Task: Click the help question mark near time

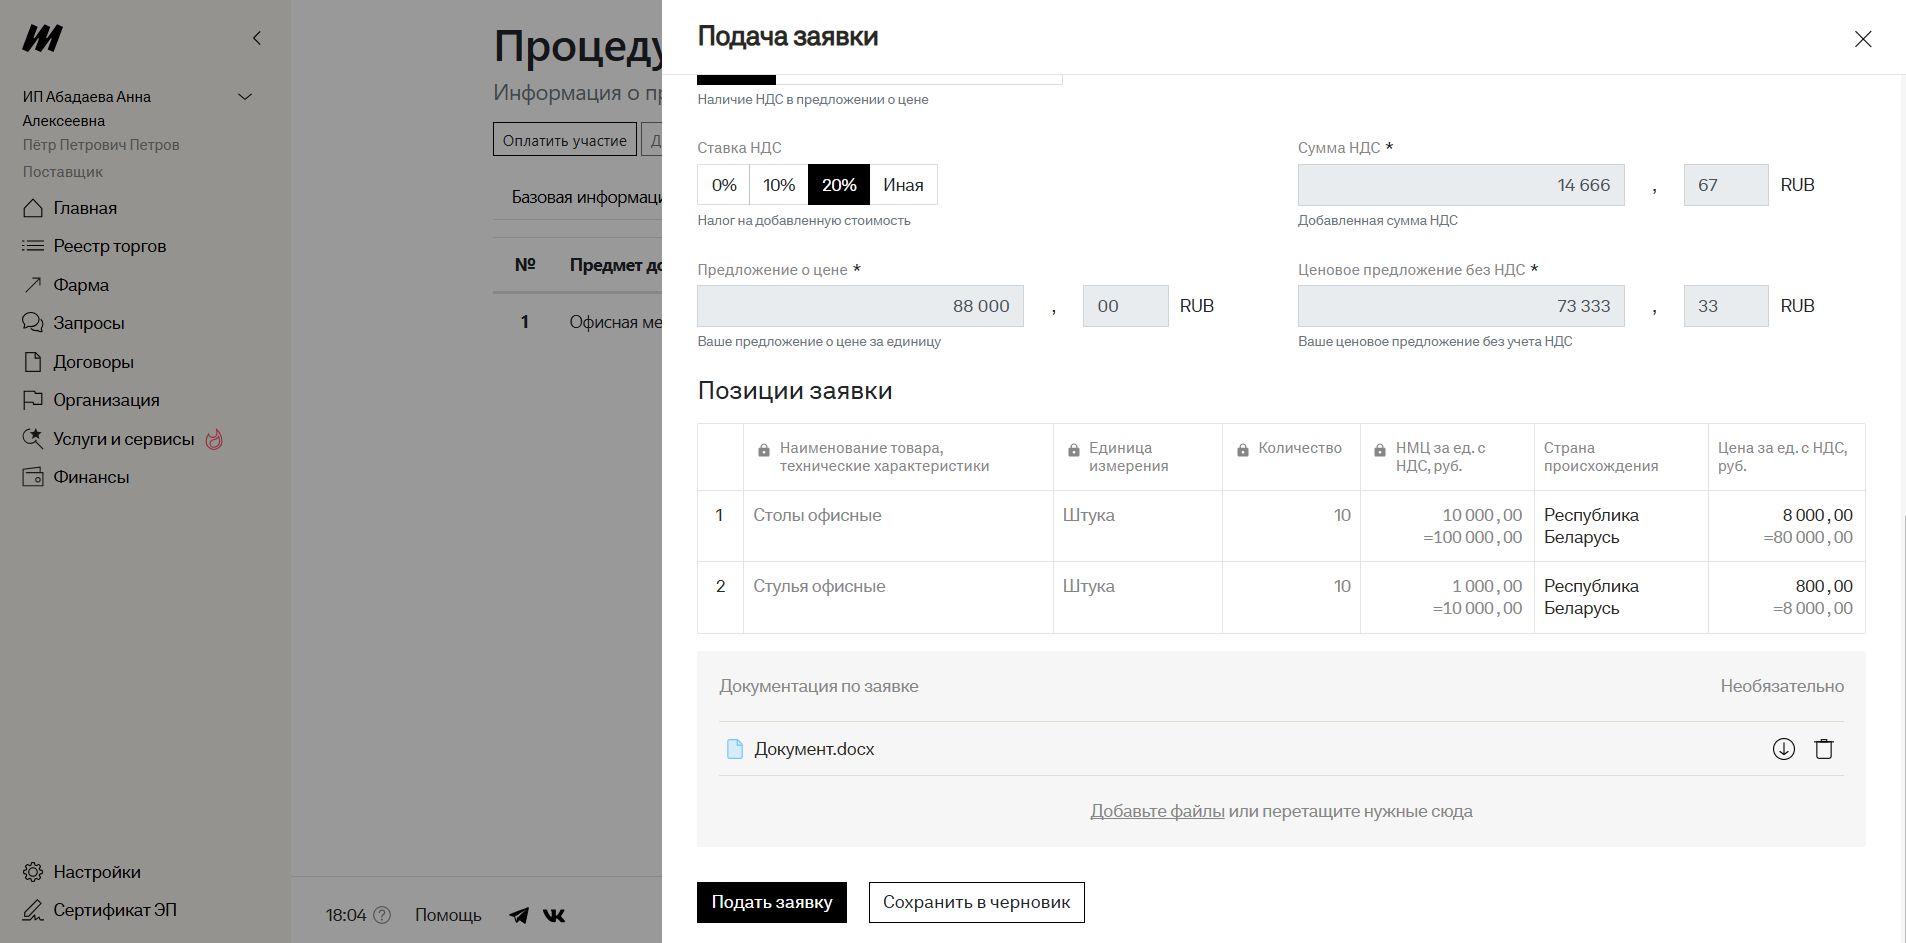Action: tap(382, 915)
